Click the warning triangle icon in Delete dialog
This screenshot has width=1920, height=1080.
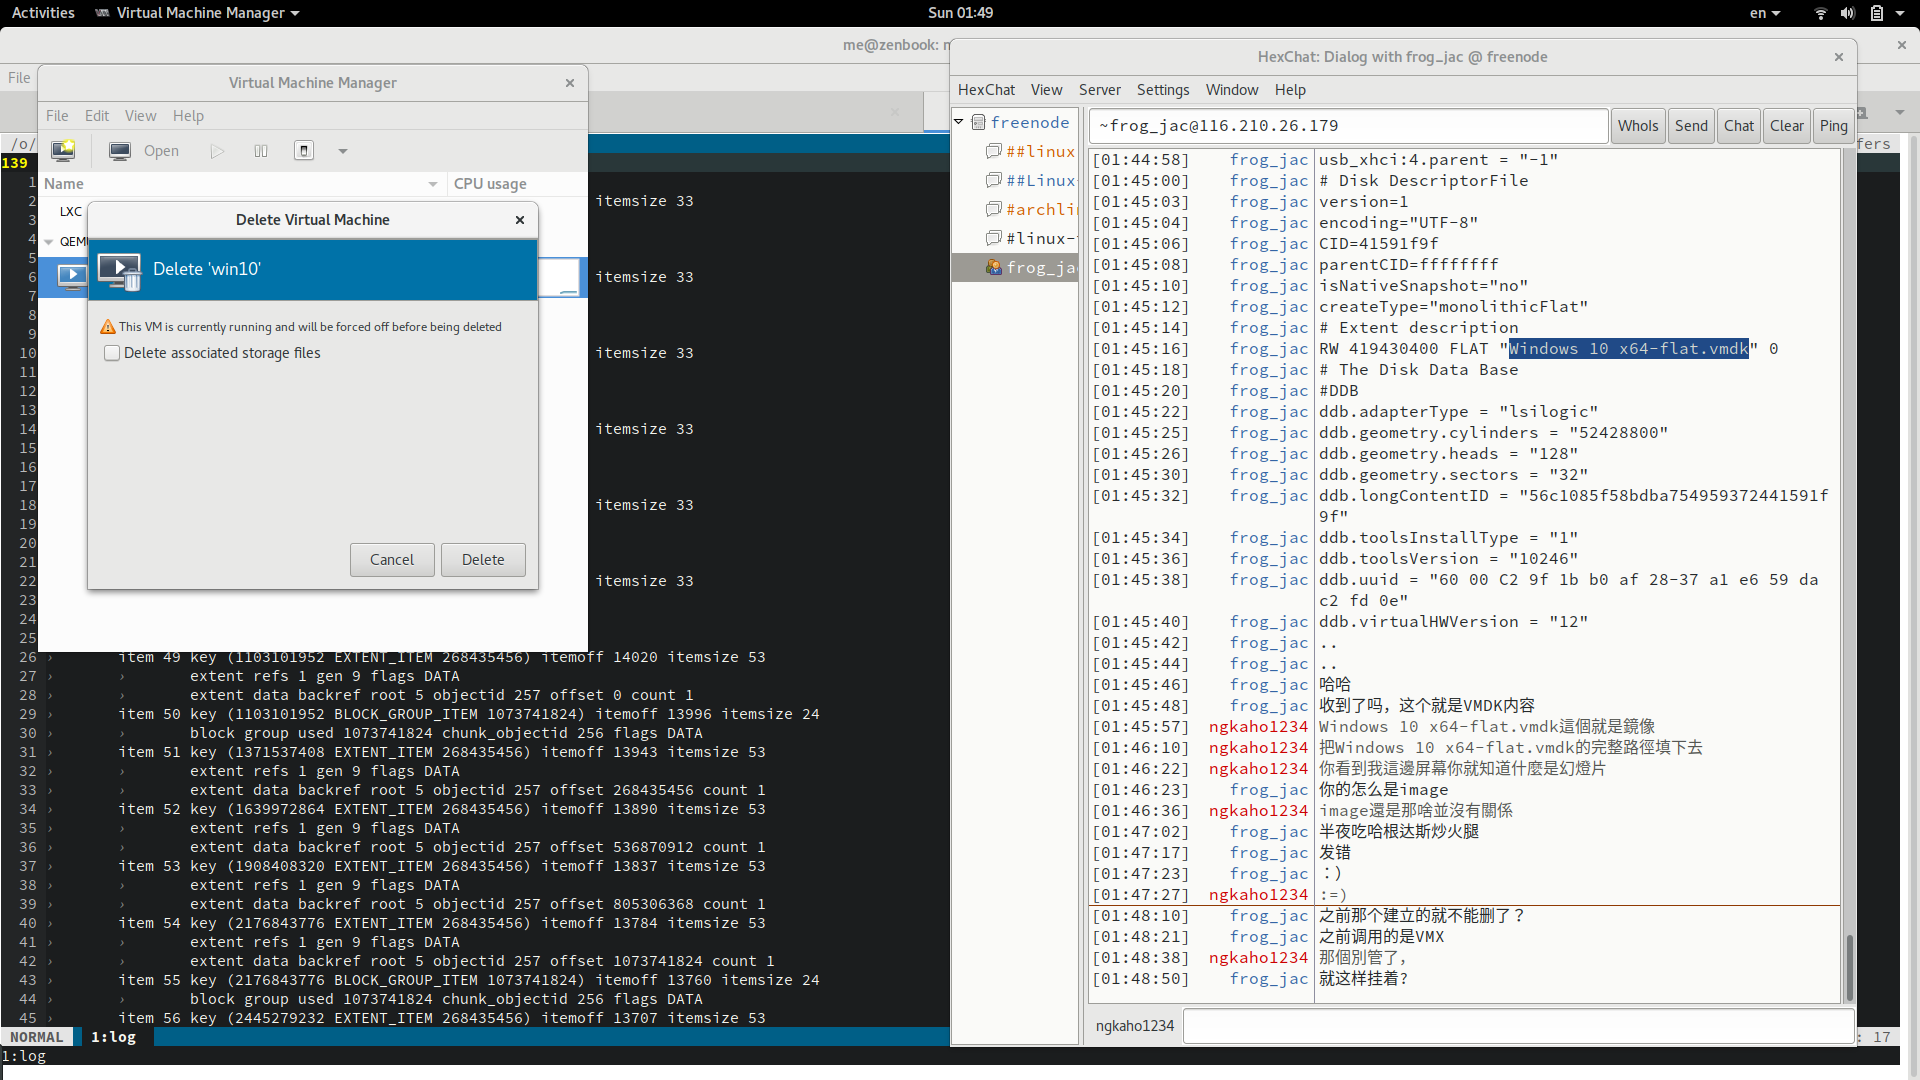tap(108, 327)
